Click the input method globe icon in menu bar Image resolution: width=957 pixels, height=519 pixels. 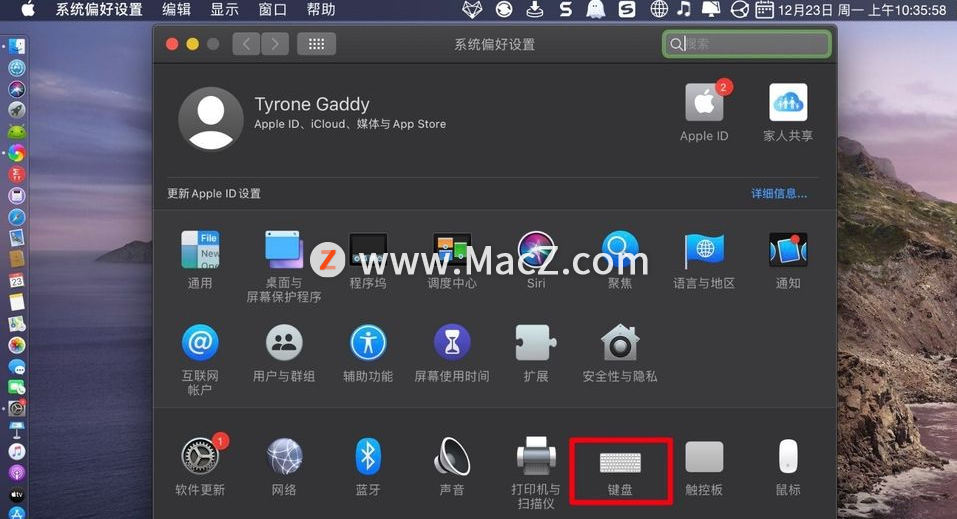coord(659,9)
